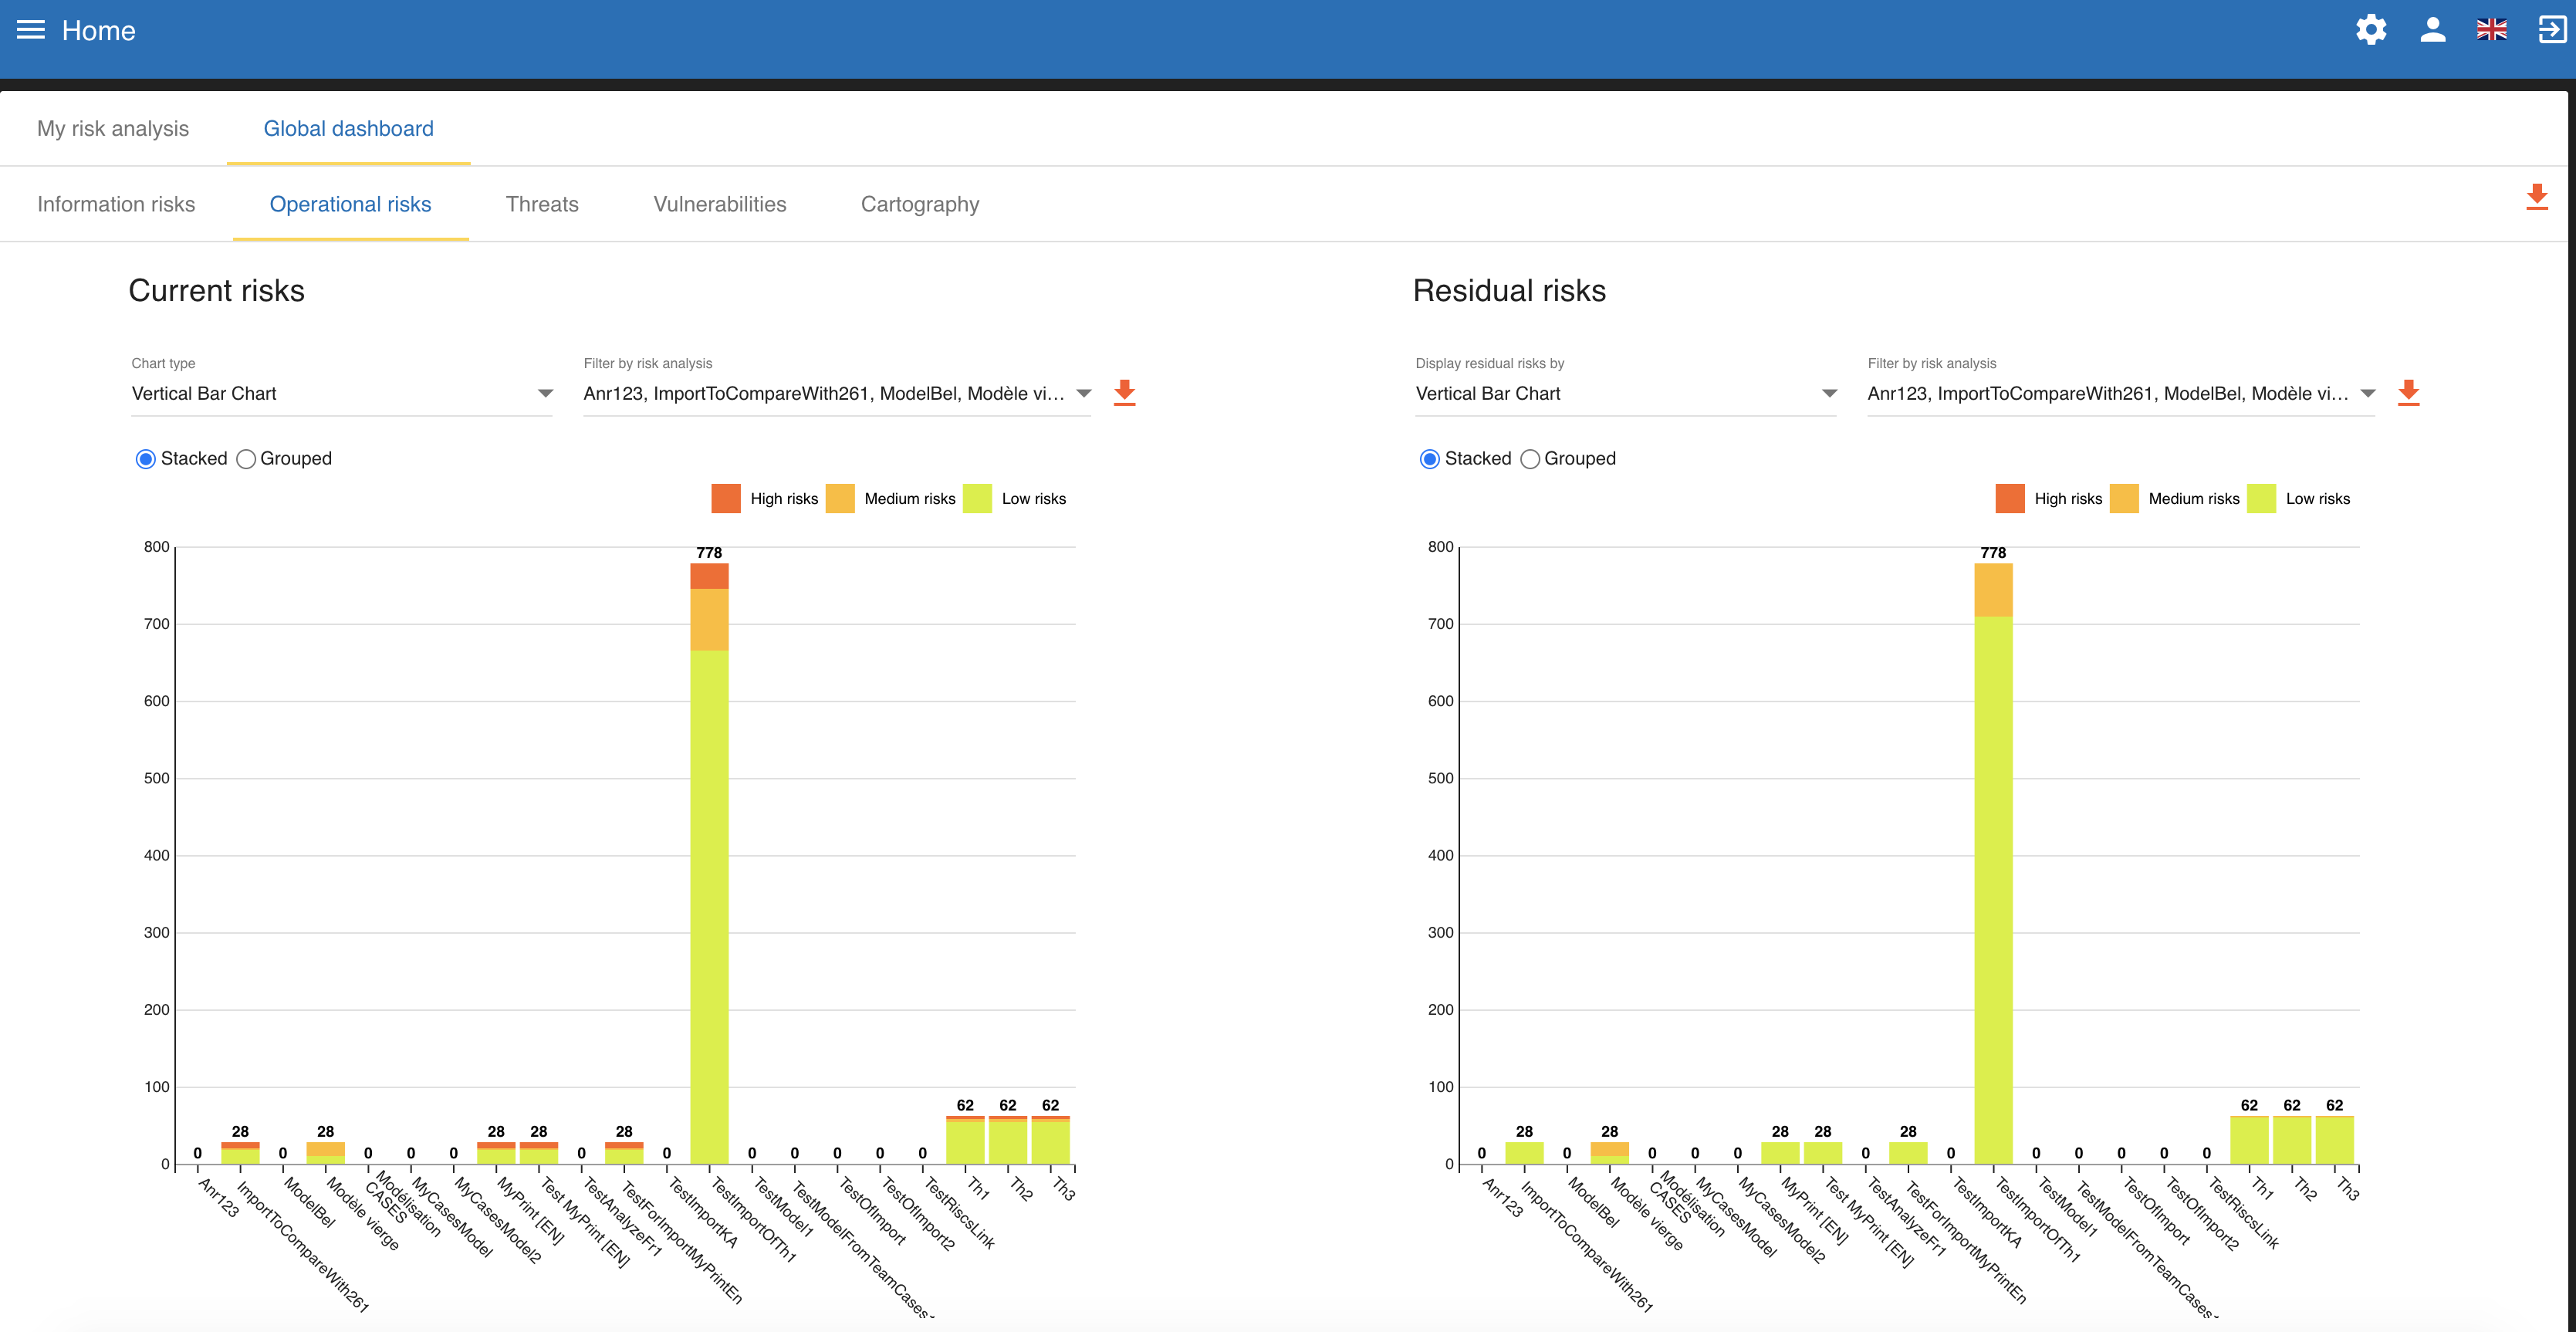The height and width of the screenshot is (1332, 2576).
Task: Open Chart type dropdown in Current risks
Action: coord(341,394)
